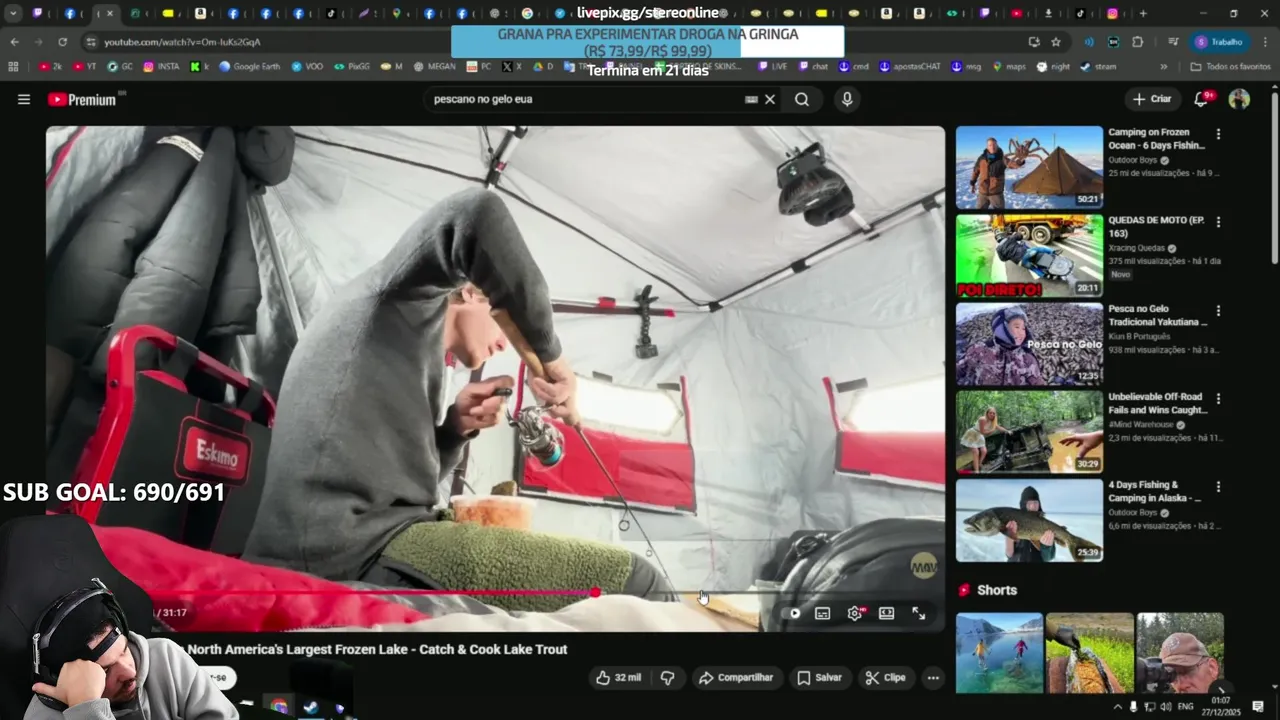Screen dimensions: 1280x720
Task: Open options menu for 'Camping on Frozen Ocean'
Action: (1218, 134)
